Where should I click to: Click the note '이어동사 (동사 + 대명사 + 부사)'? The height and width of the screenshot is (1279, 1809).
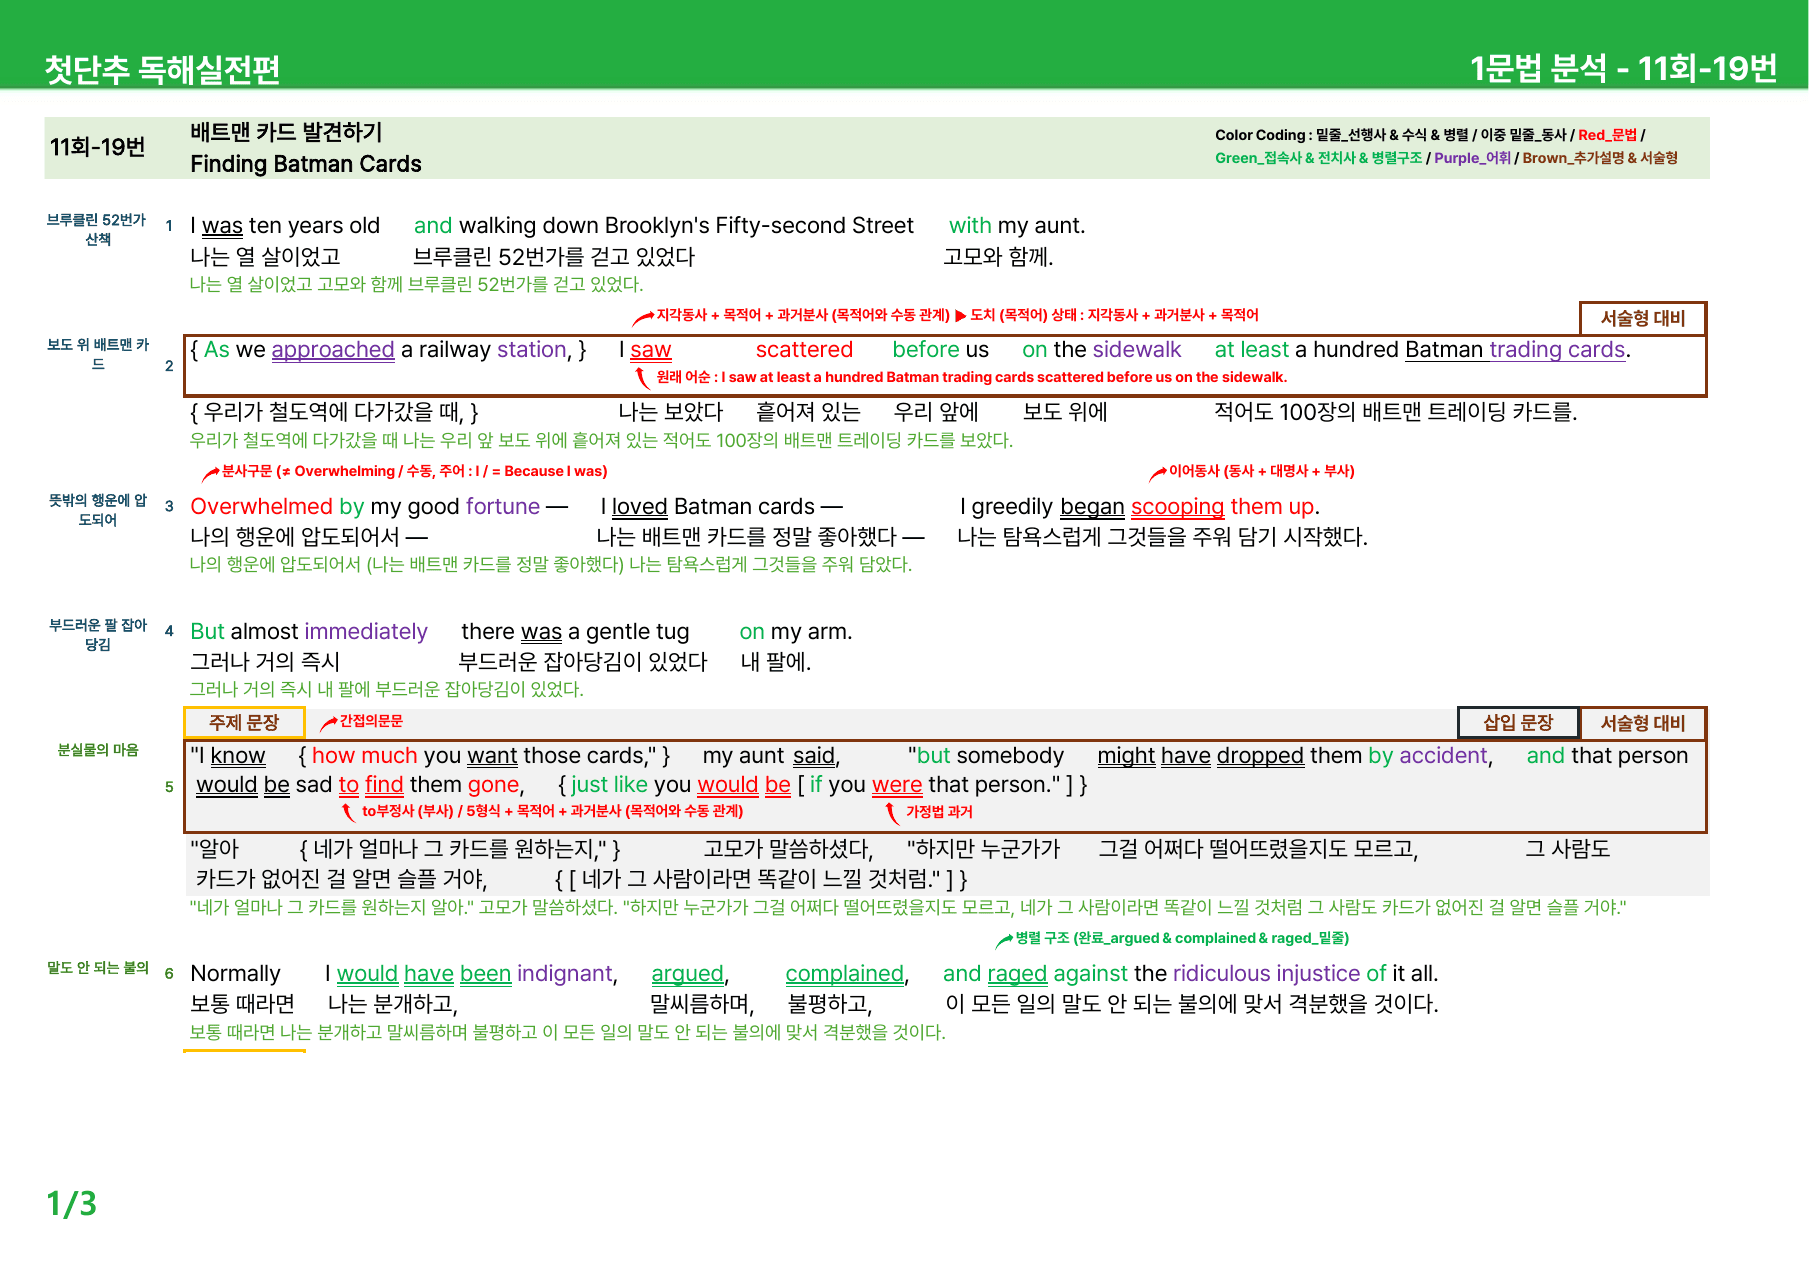click(x=1261, y=471)
